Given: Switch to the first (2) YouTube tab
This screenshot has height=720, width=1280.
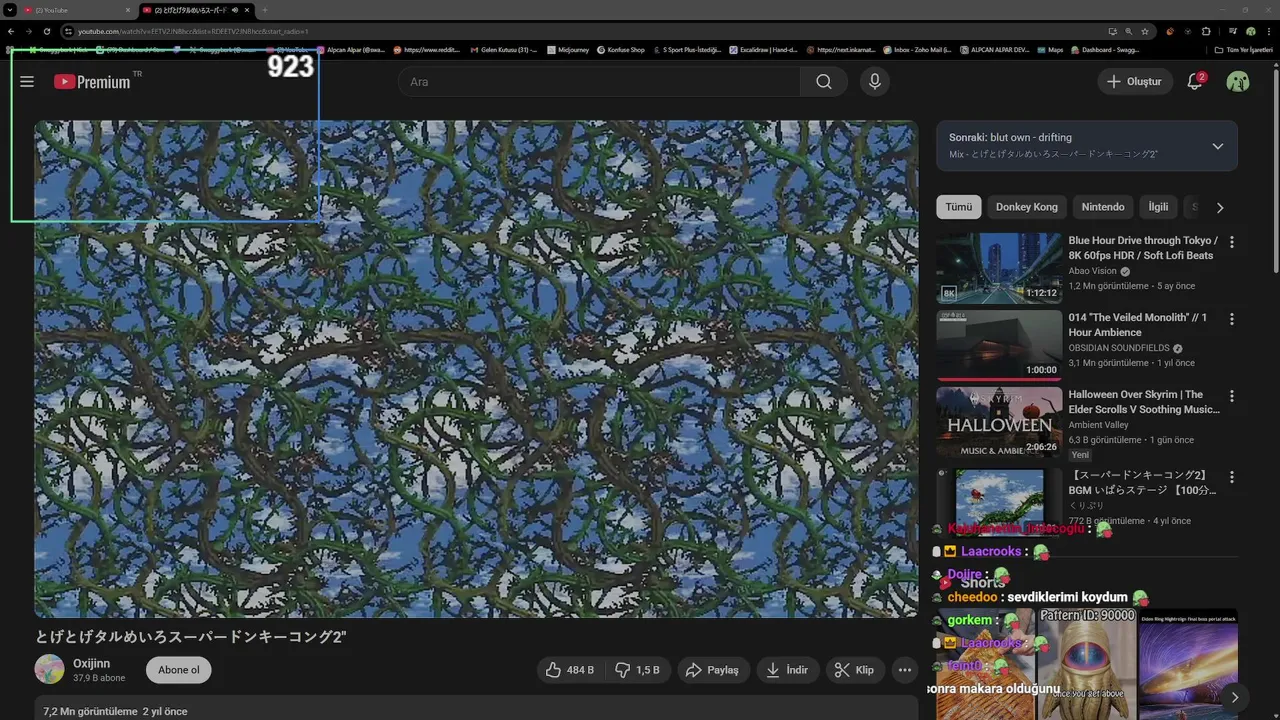Looking at the screenshot, I should point(75,10).
